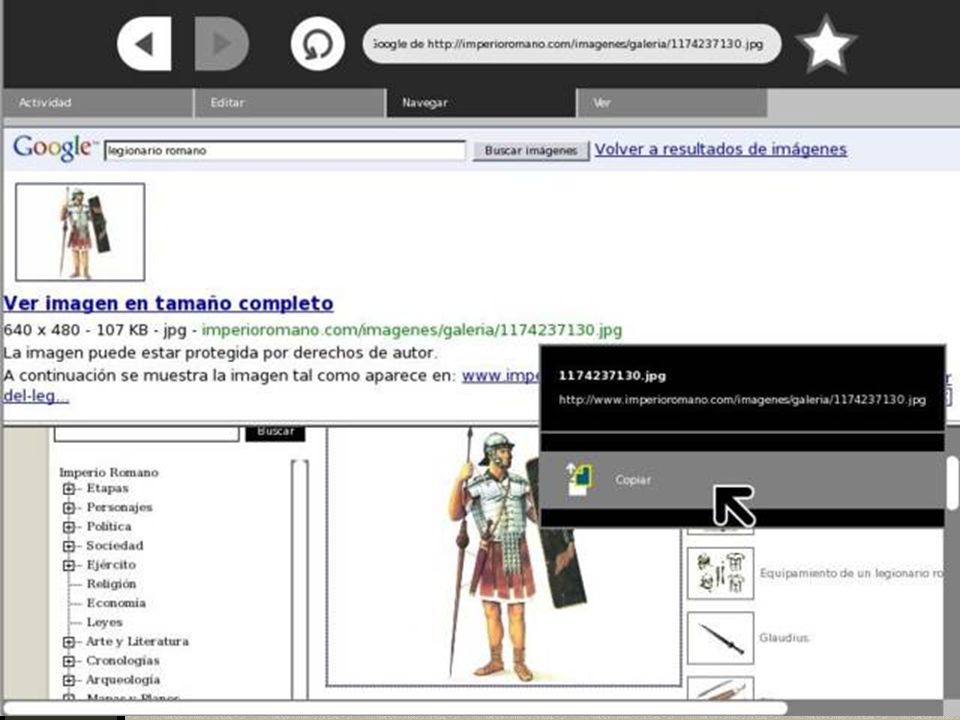Image resolution: width=960 pixels, height=720 pixels.
Task: Click the horizontal scrollbar at bottom
Action: click(x=396, y=708)
